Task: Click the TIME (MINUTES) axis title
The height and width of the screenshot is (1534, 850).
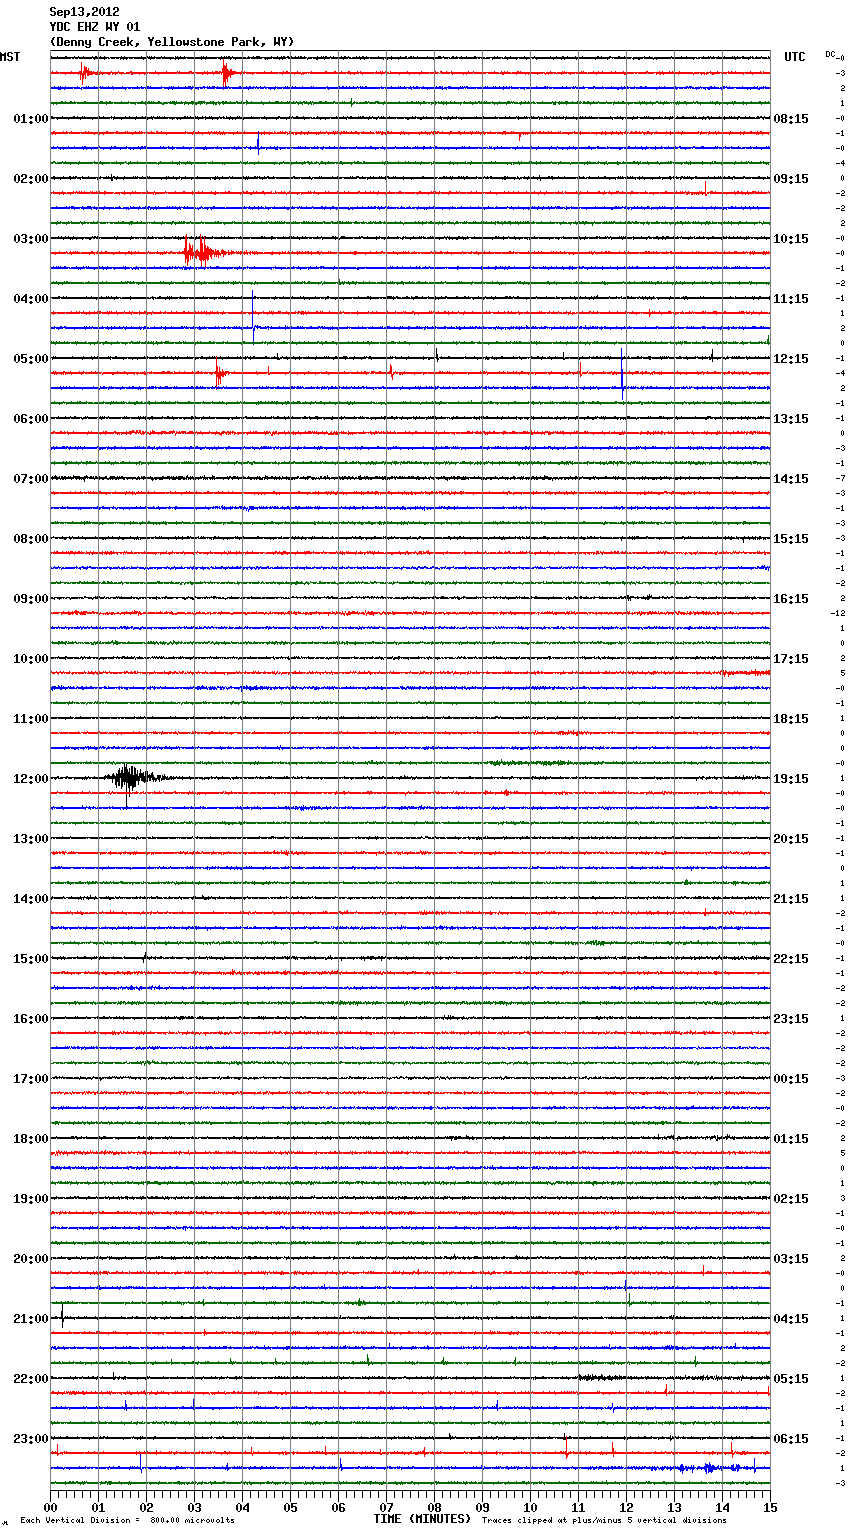Action: 422,1519
